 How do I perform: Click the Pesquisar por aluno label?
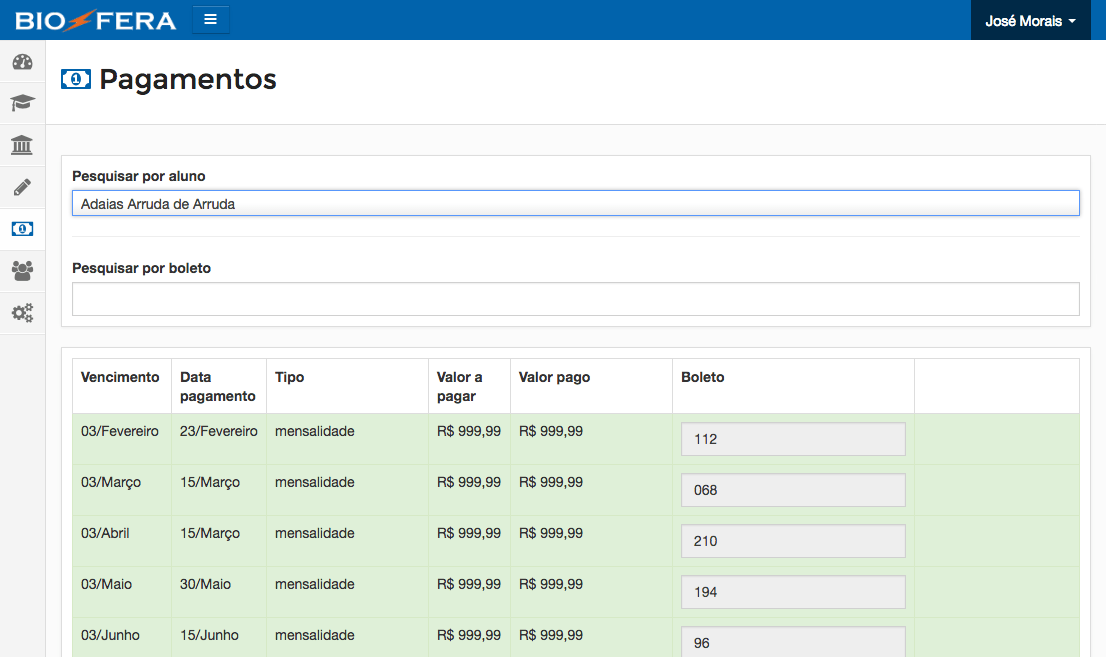(139, 176)
